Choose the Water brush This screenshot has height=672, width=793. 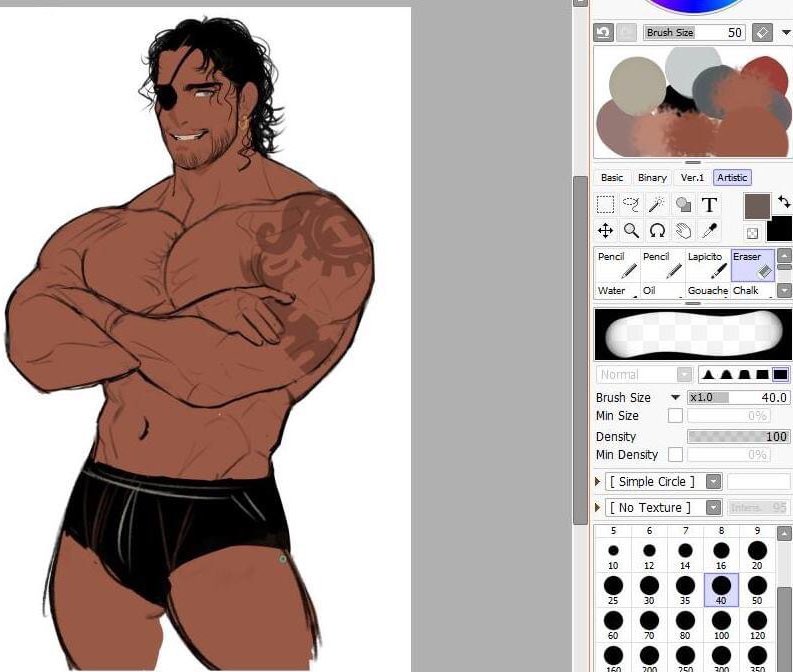[x=618, y=290]
